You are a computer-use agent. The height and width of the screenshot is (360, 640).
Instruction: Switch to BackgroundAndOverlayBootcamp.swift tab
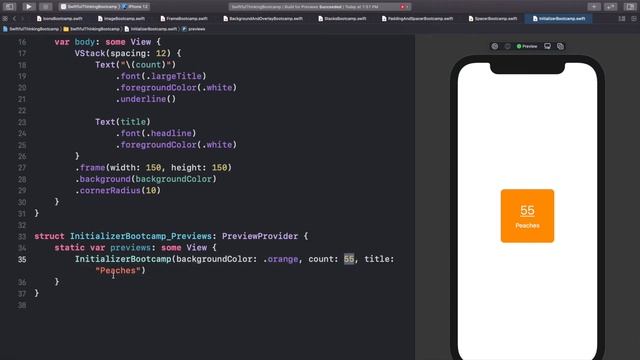tap(263, 18)
